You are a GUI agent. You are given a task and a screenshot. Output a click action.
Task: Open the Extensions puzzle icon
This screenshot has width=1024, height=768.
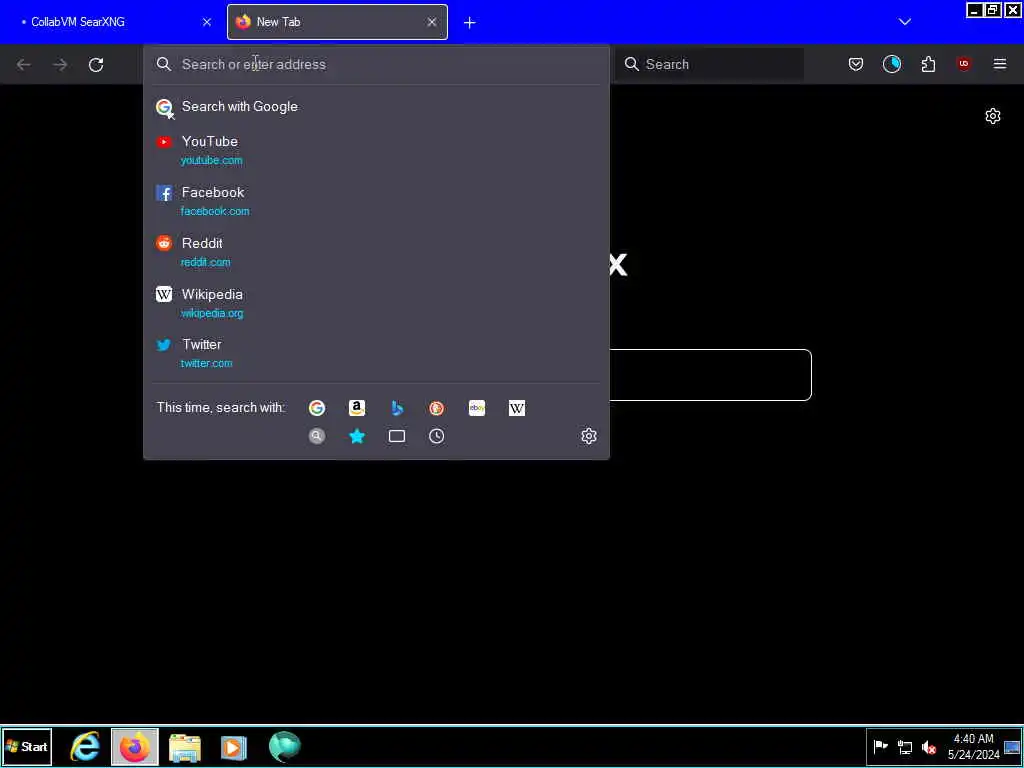[x=928, y=64]
